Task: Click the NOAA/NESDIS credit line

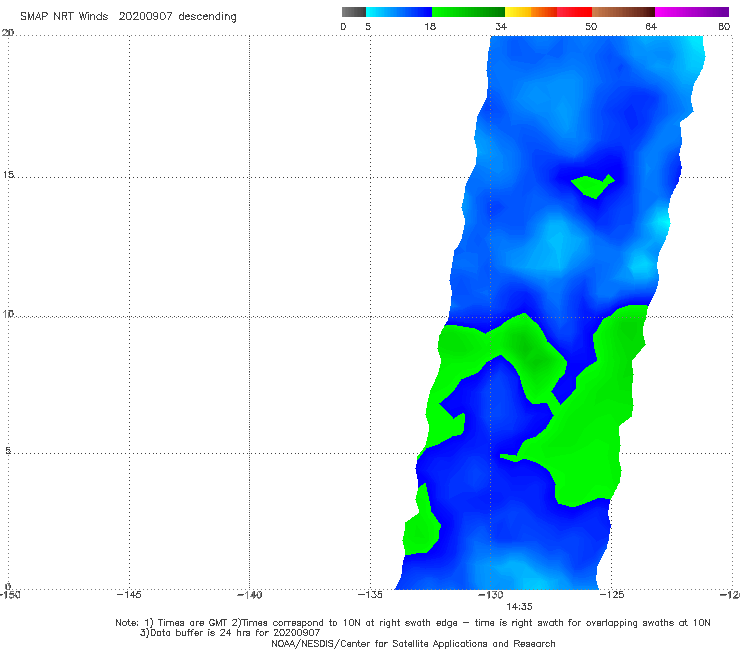Action: [413, 643]
